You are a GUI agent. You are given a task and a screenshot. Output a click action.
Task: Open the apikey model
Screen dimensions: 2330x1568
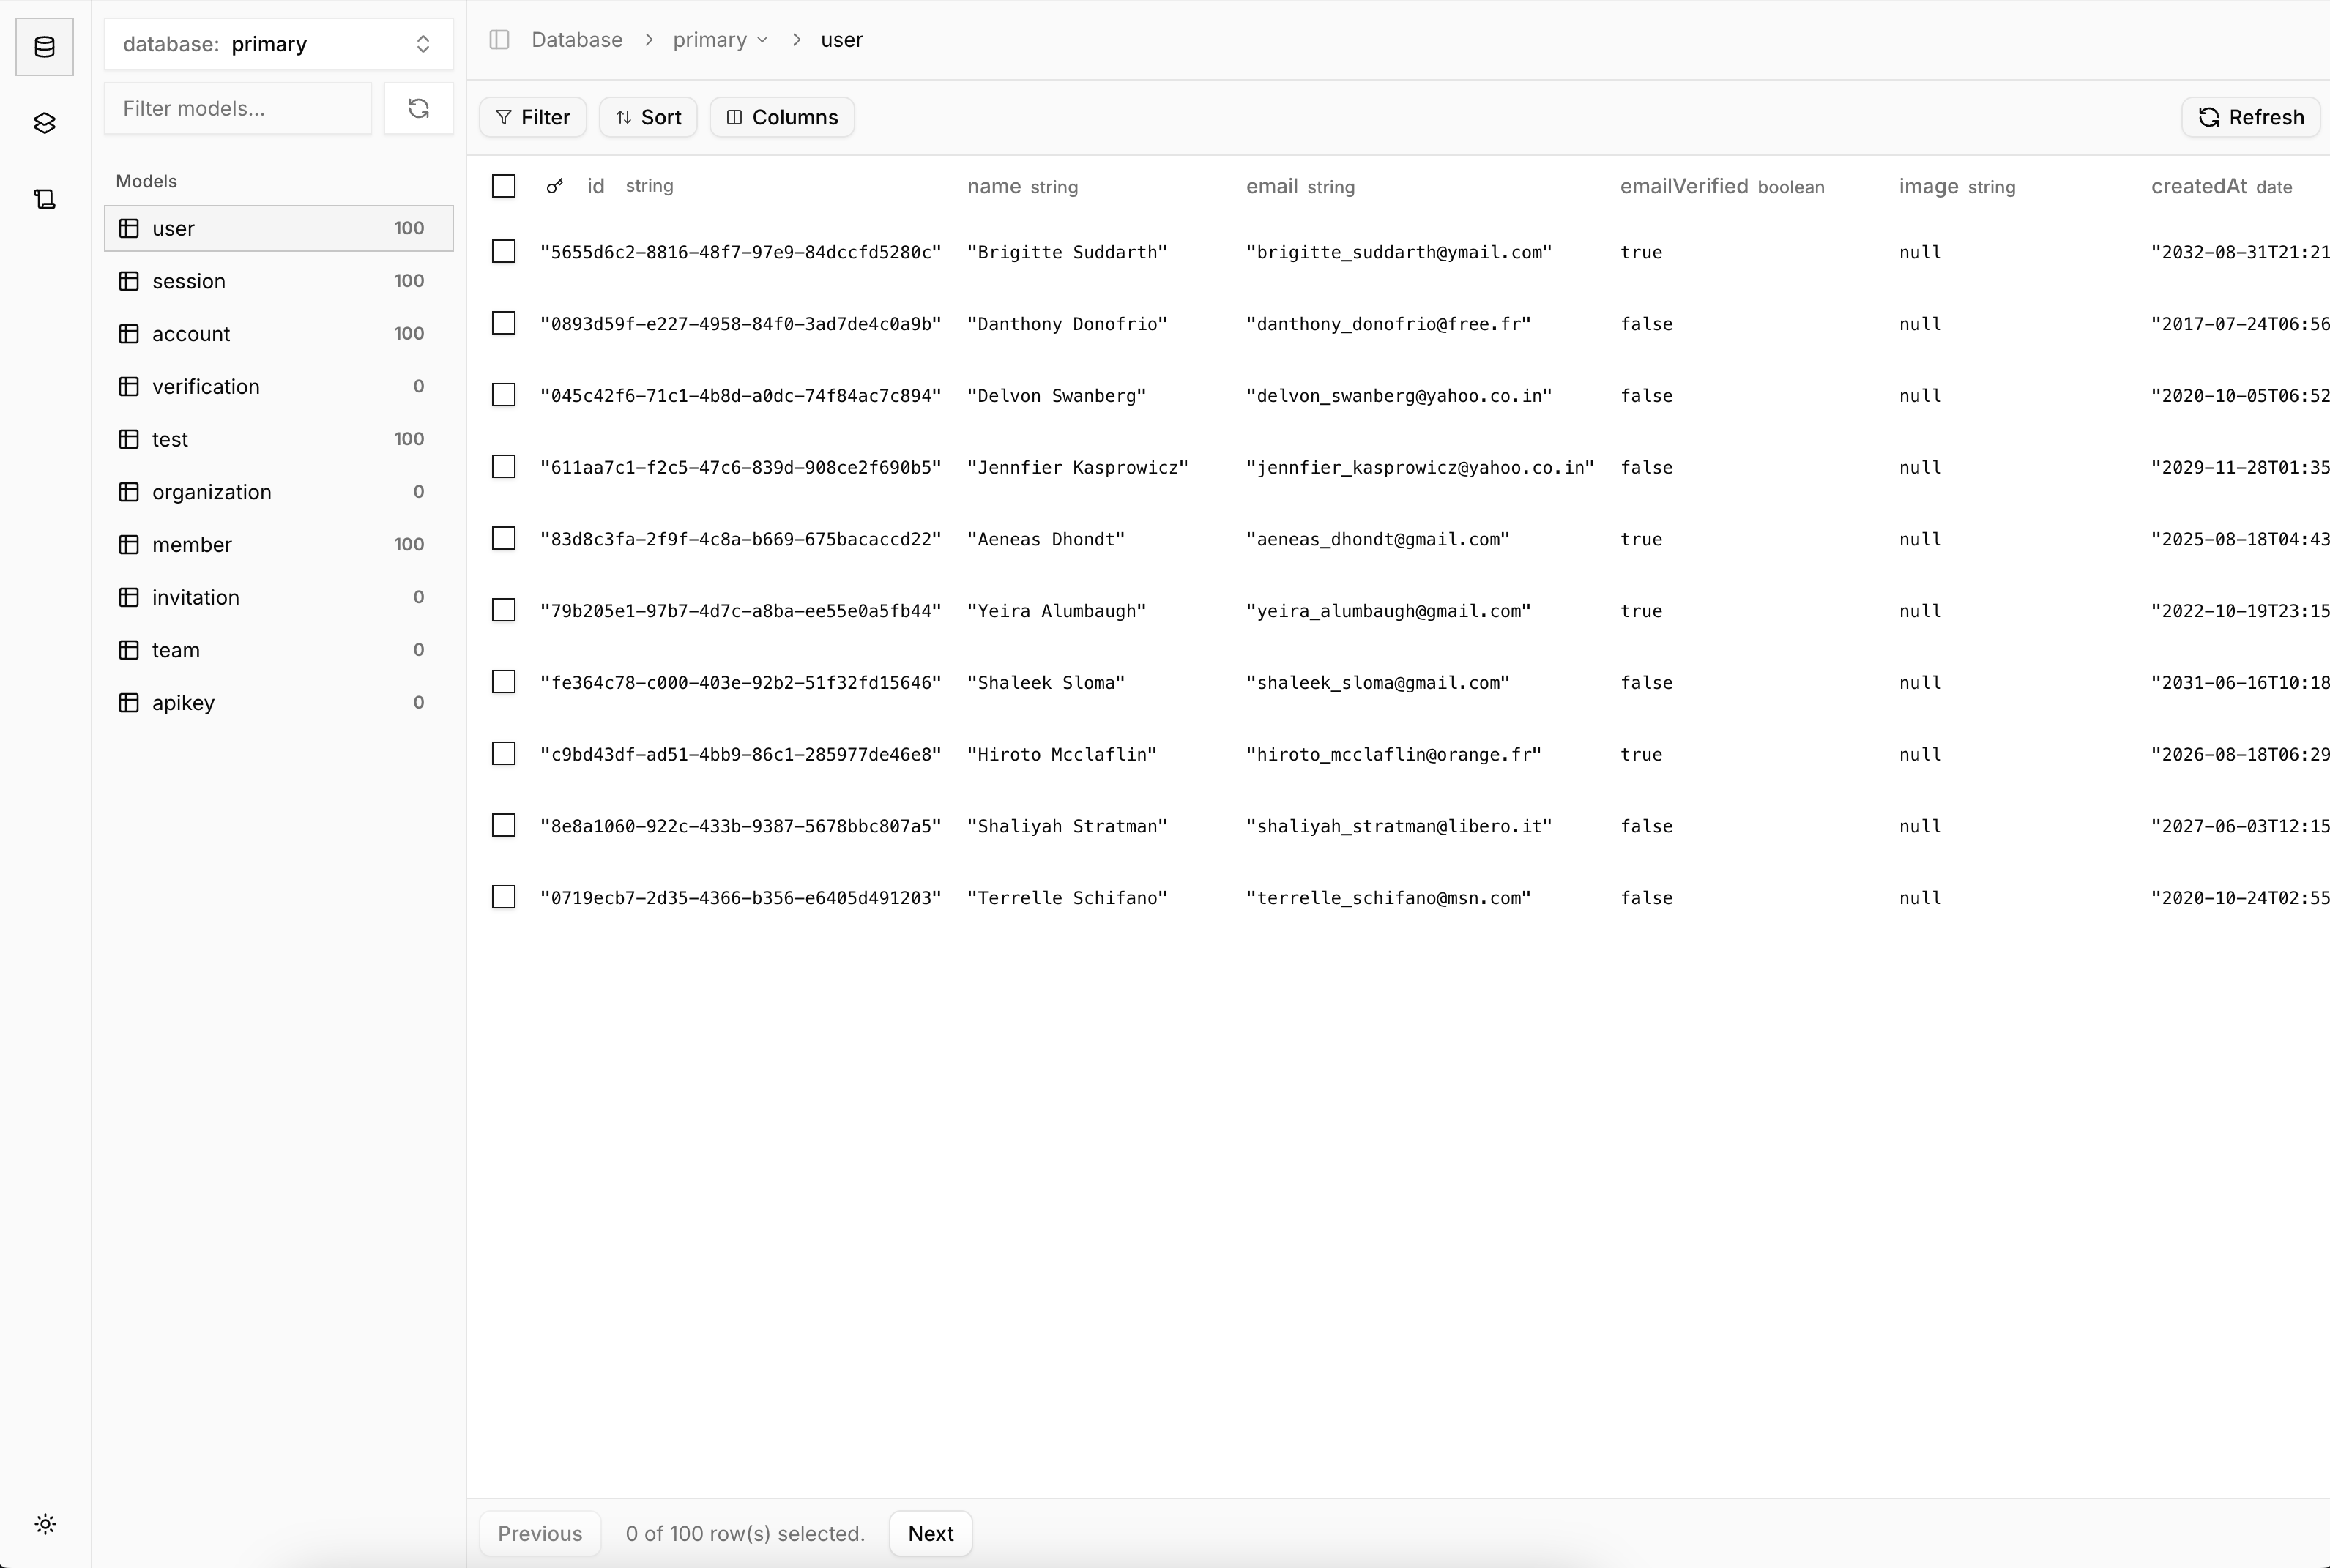tap(279, 703)
